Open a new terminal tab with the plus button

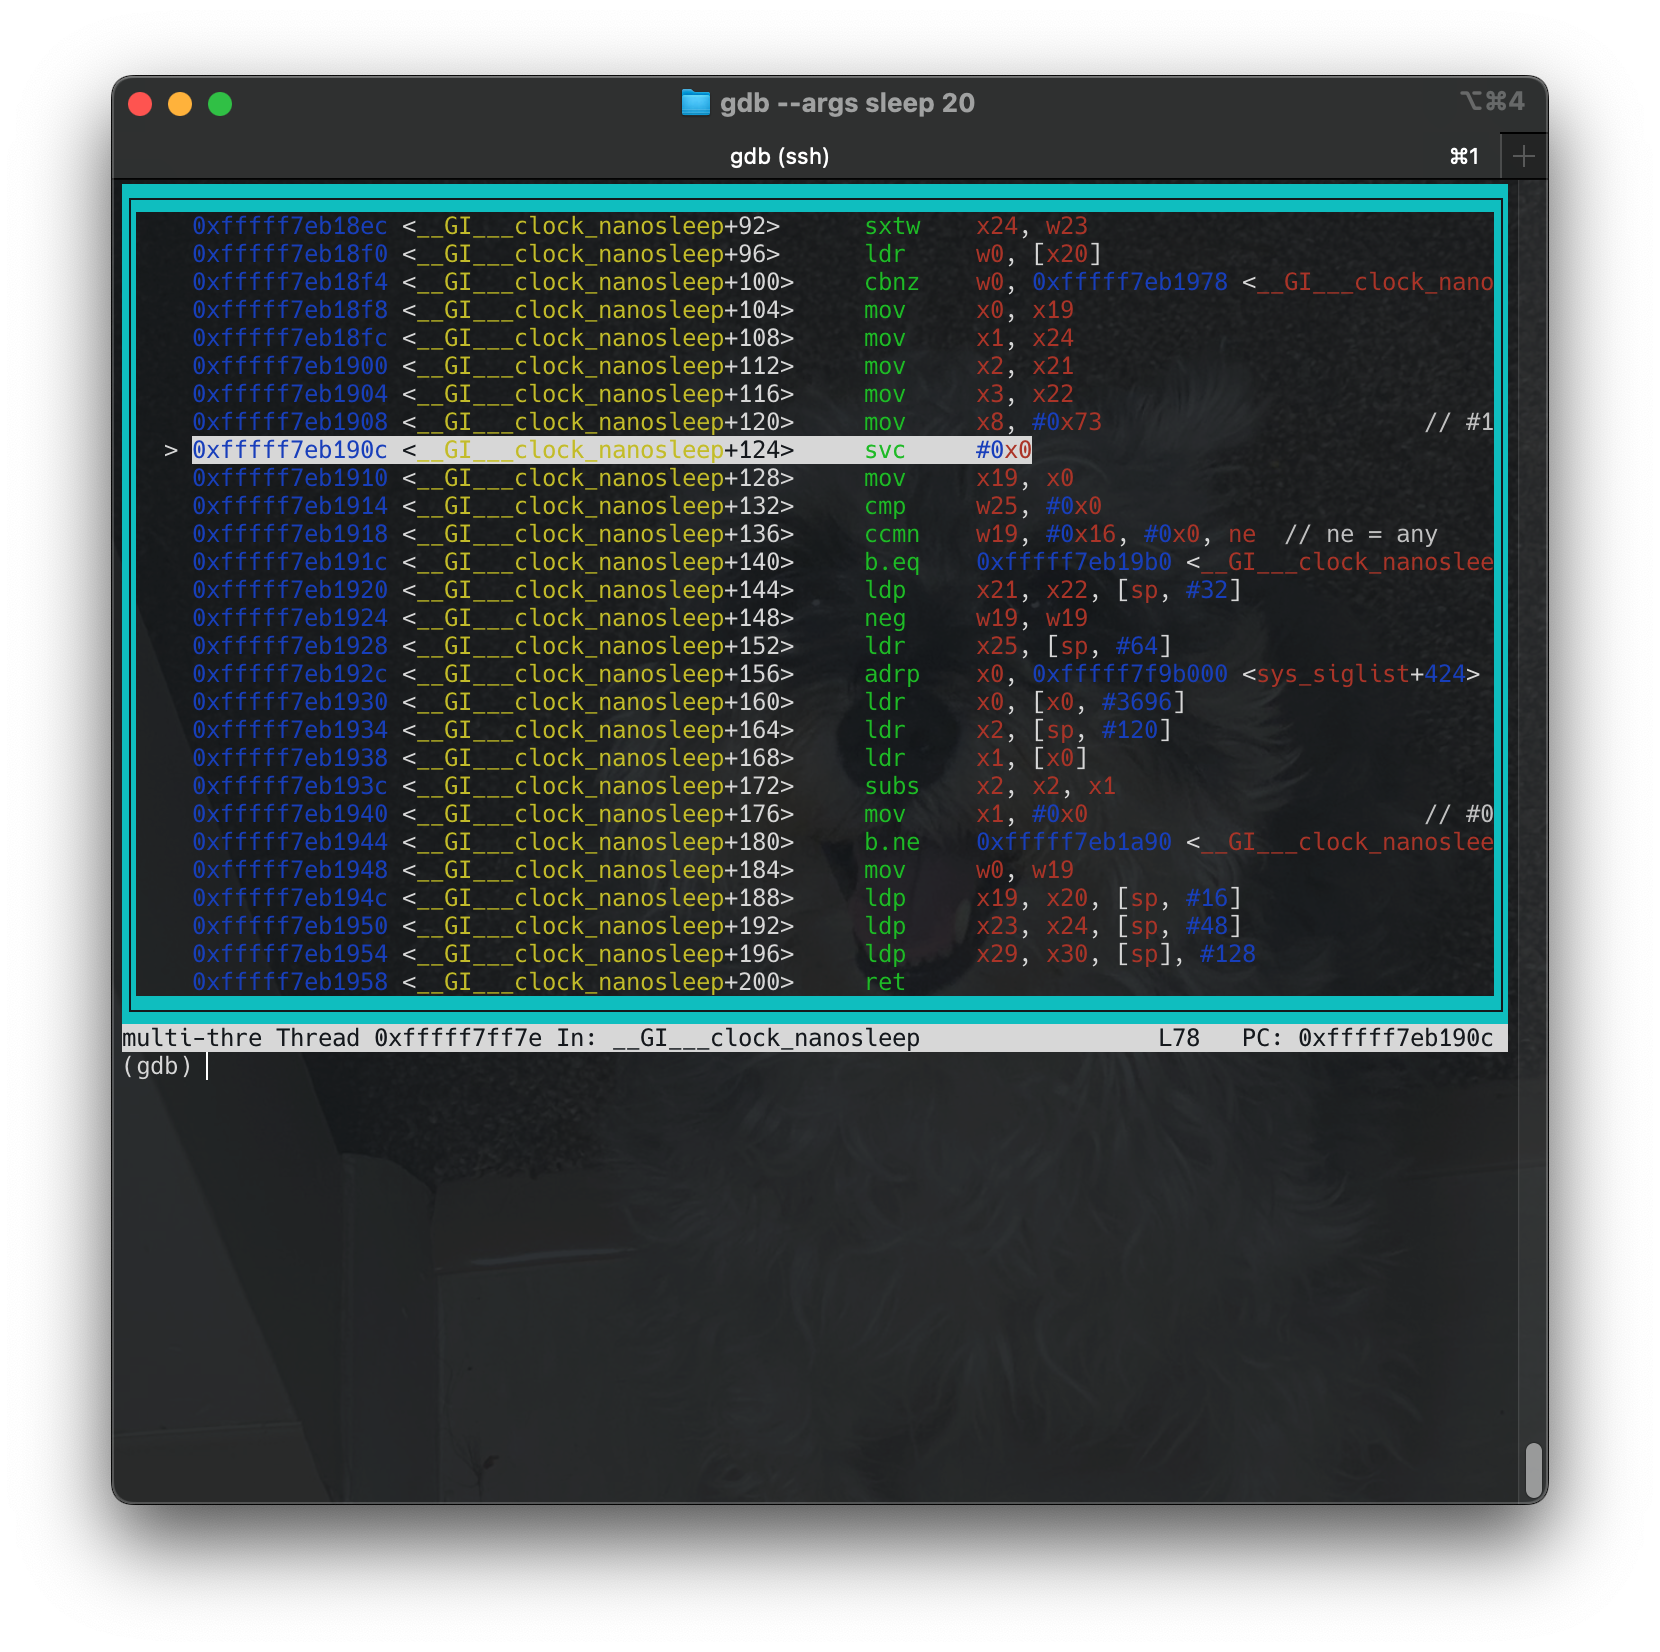coord(1523,155)
